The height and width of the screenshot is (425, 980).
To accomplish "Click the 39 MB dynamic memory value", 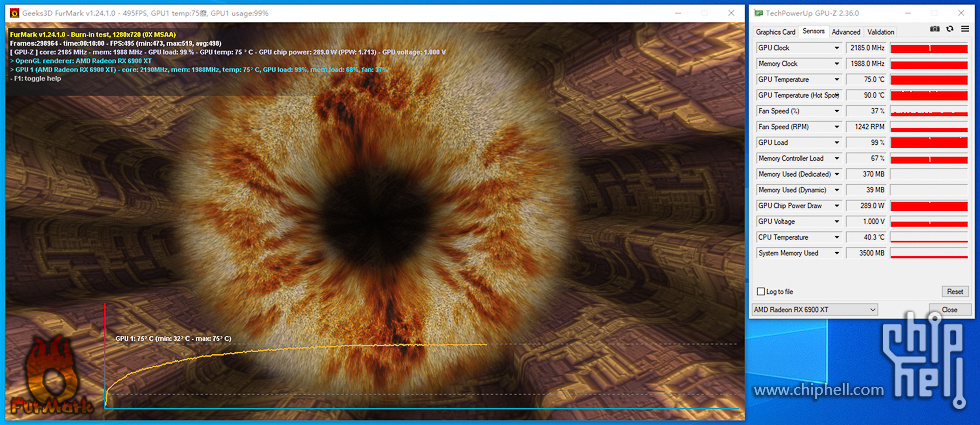I will tap(866, 190).
